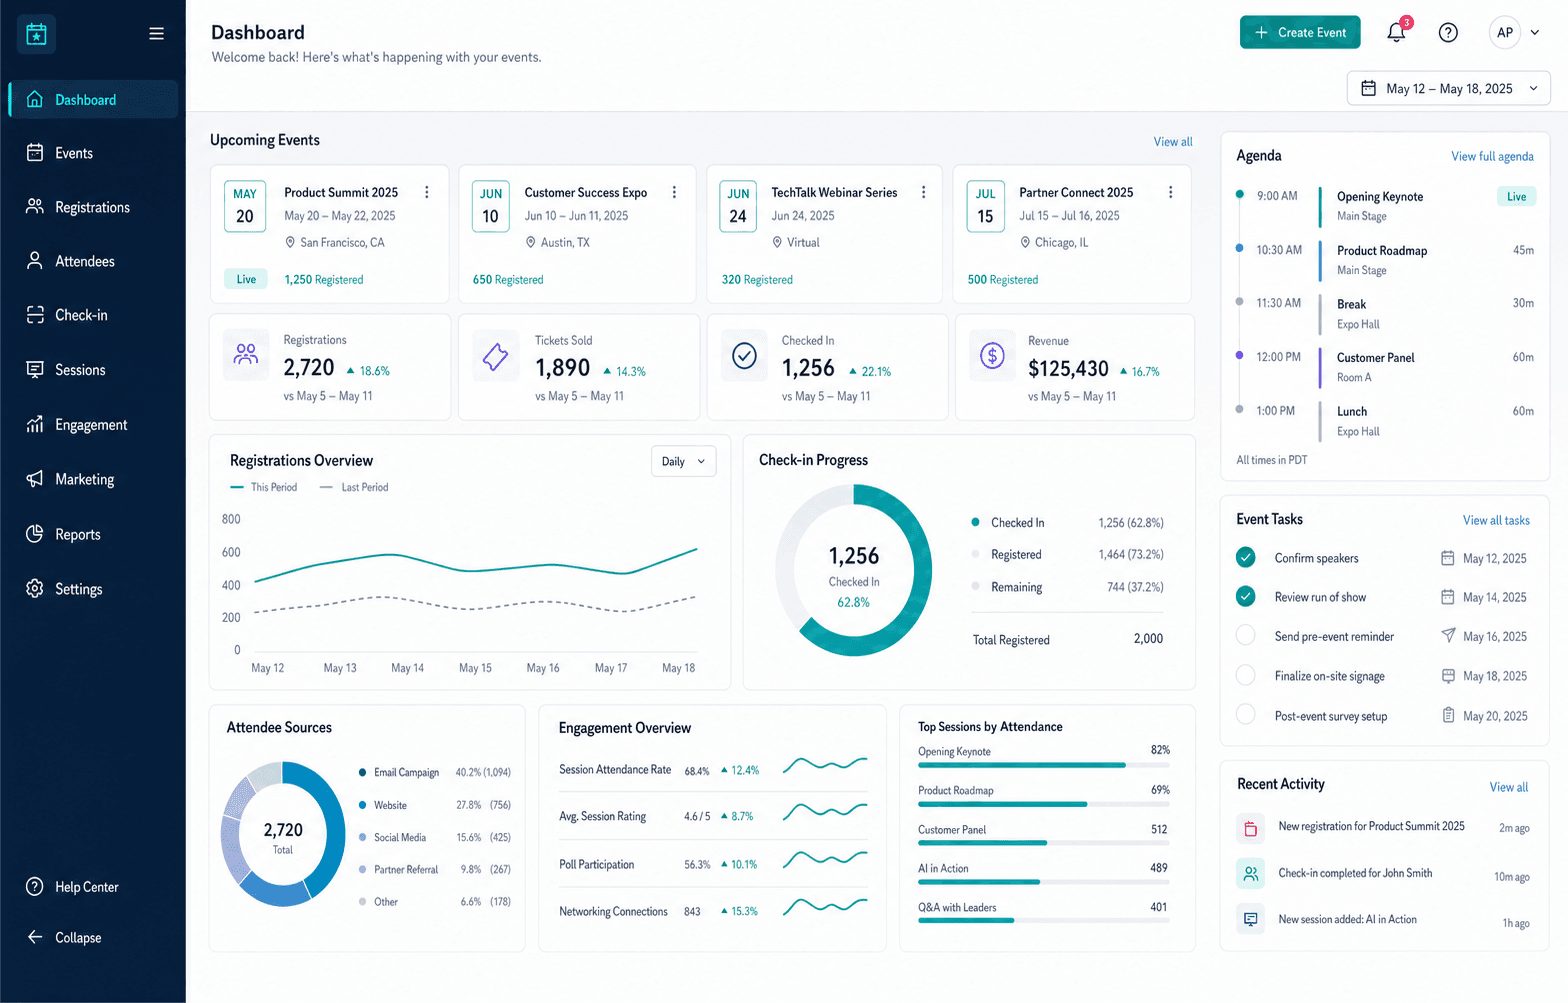Click the Email Campaign legend color dot
Screen dimensions: 1568x1003
(362, 772)
